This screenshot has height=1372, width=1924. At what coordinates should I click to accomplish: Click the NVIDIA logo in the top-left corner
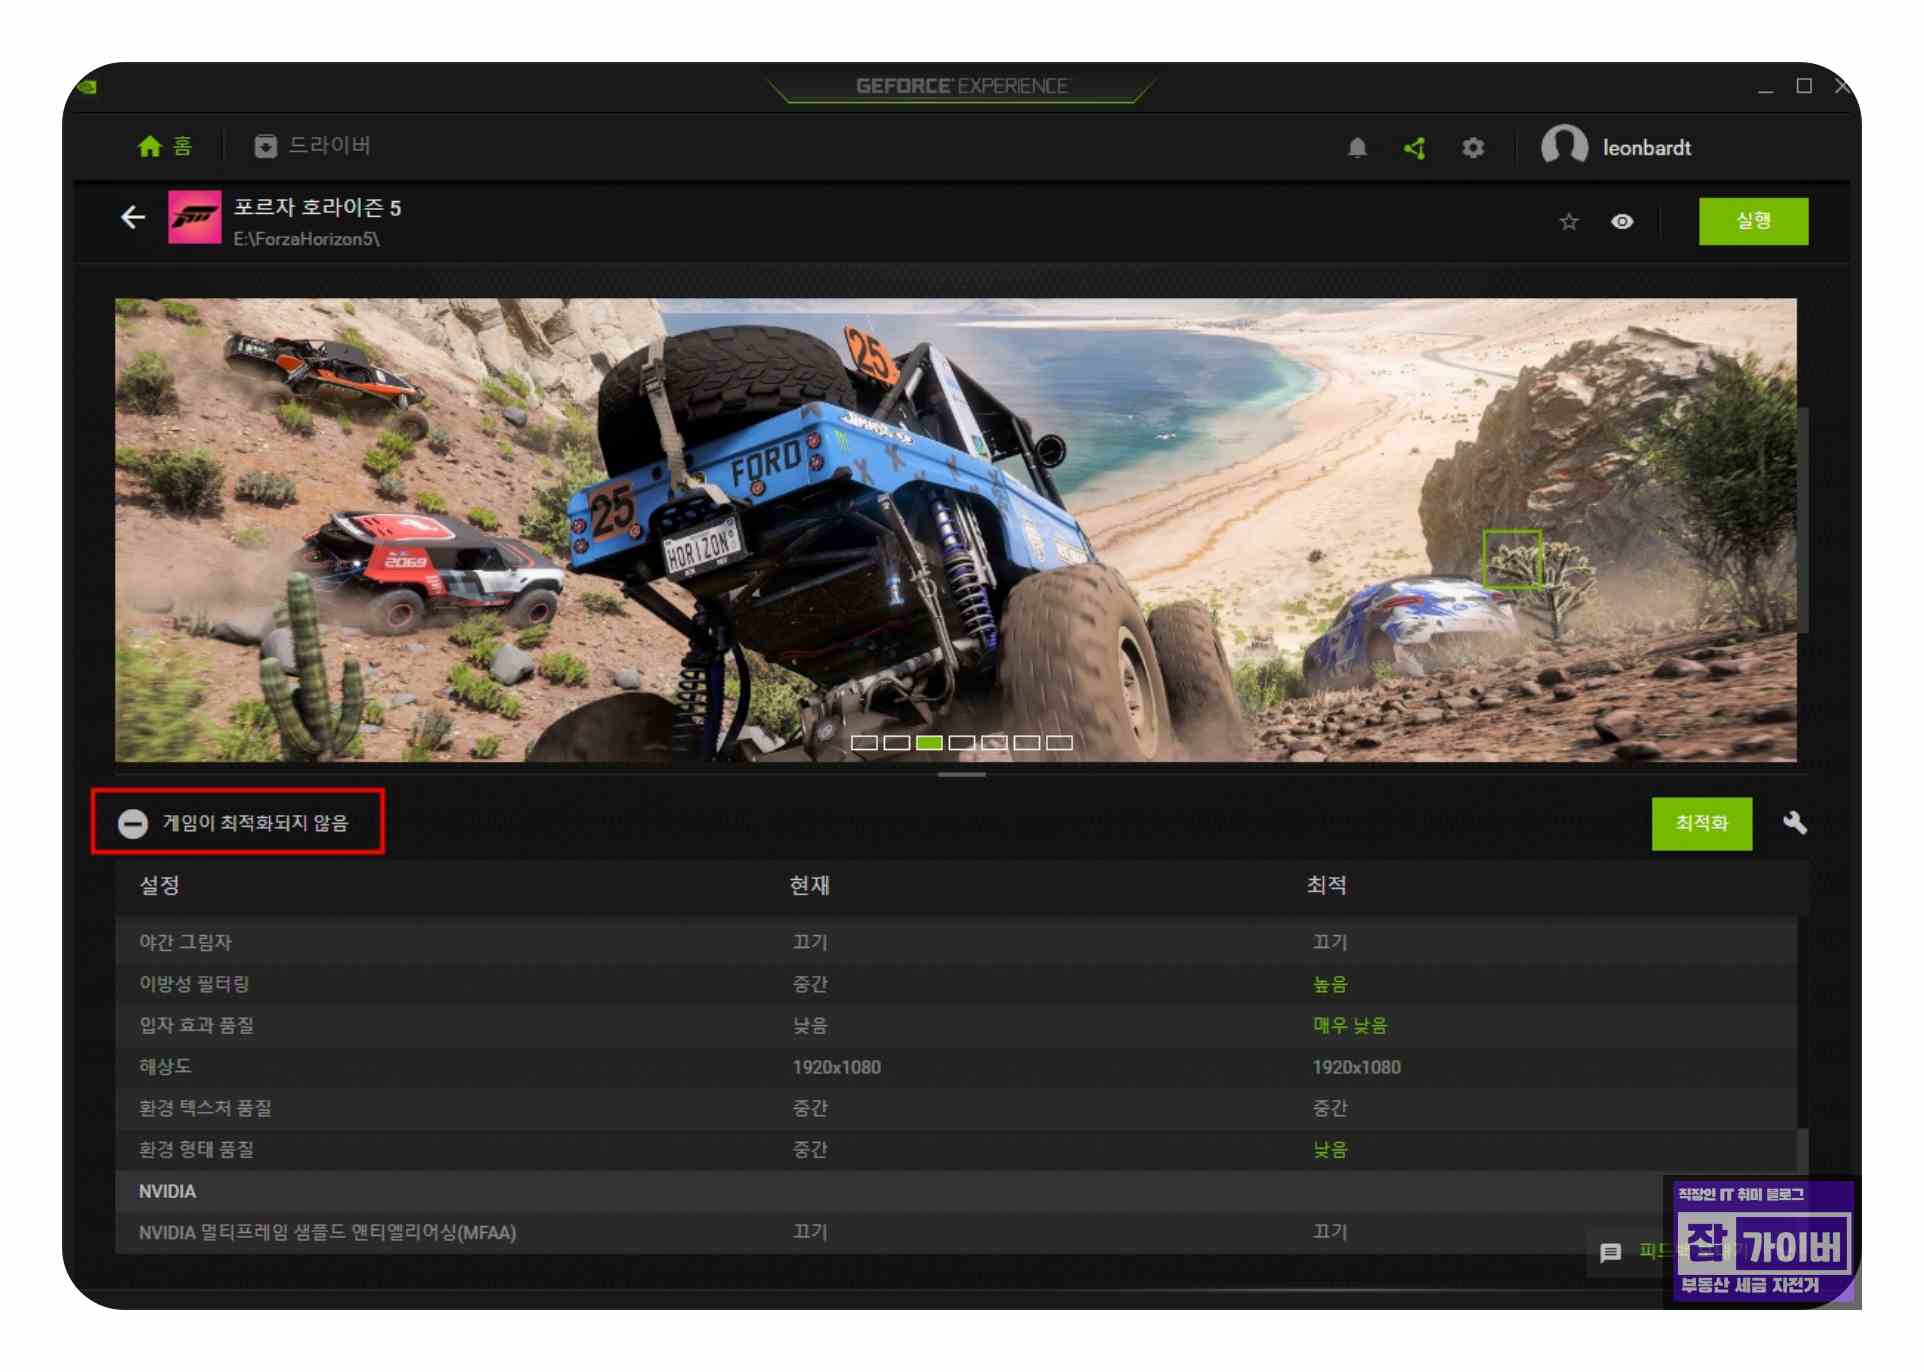[x=88, y=87]
